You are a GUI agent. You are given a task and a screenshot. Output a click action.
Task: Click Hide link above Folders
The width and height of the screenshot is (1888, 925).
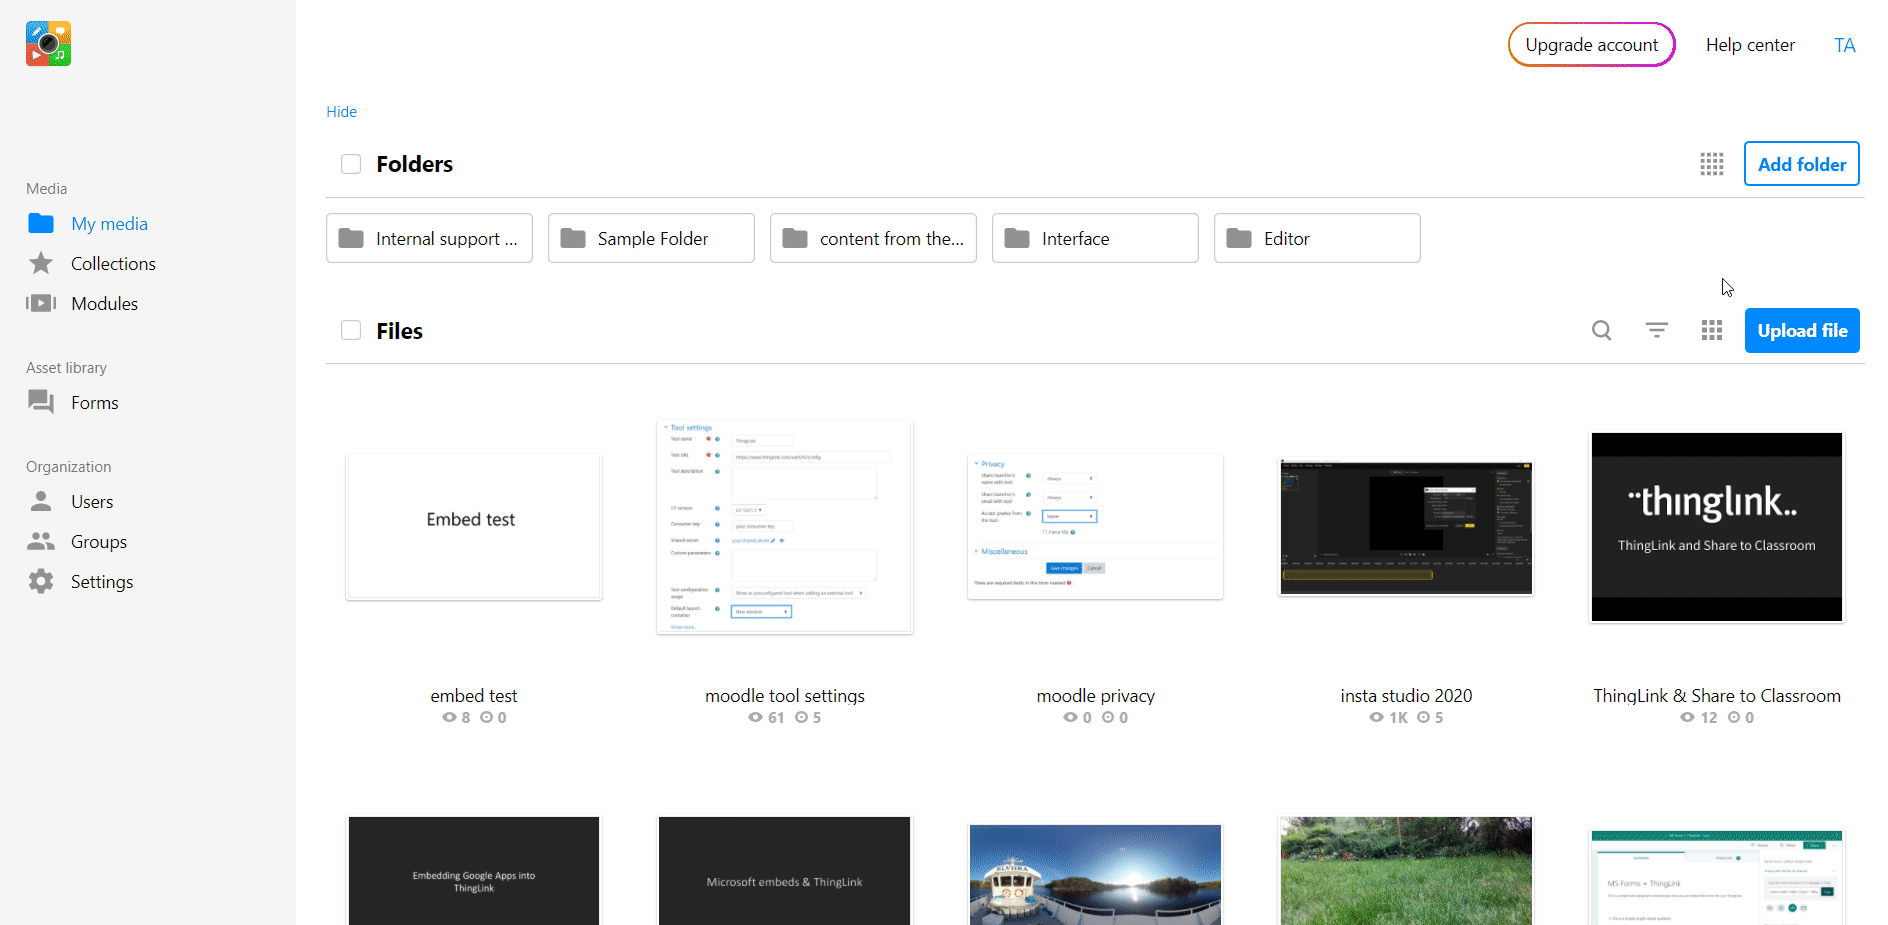click(341, 112)
